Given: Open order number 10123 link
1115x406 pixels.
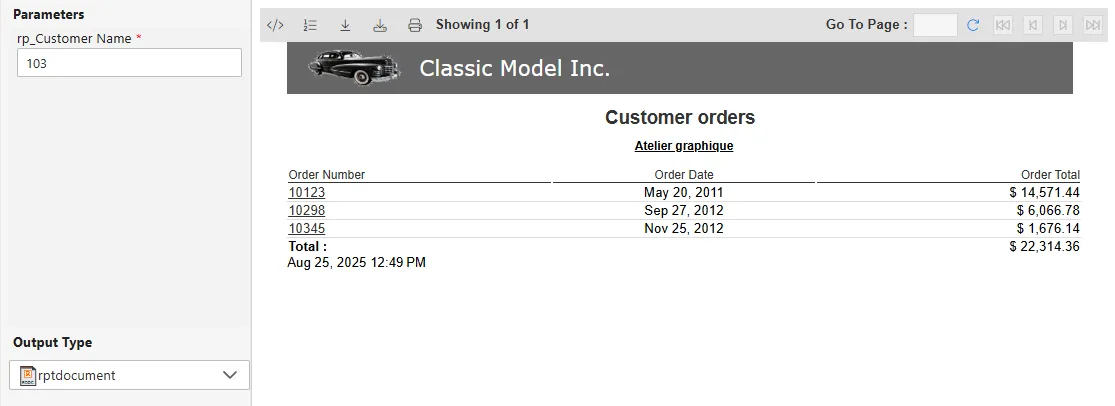Looking at the screenshot, I should 307,192.
